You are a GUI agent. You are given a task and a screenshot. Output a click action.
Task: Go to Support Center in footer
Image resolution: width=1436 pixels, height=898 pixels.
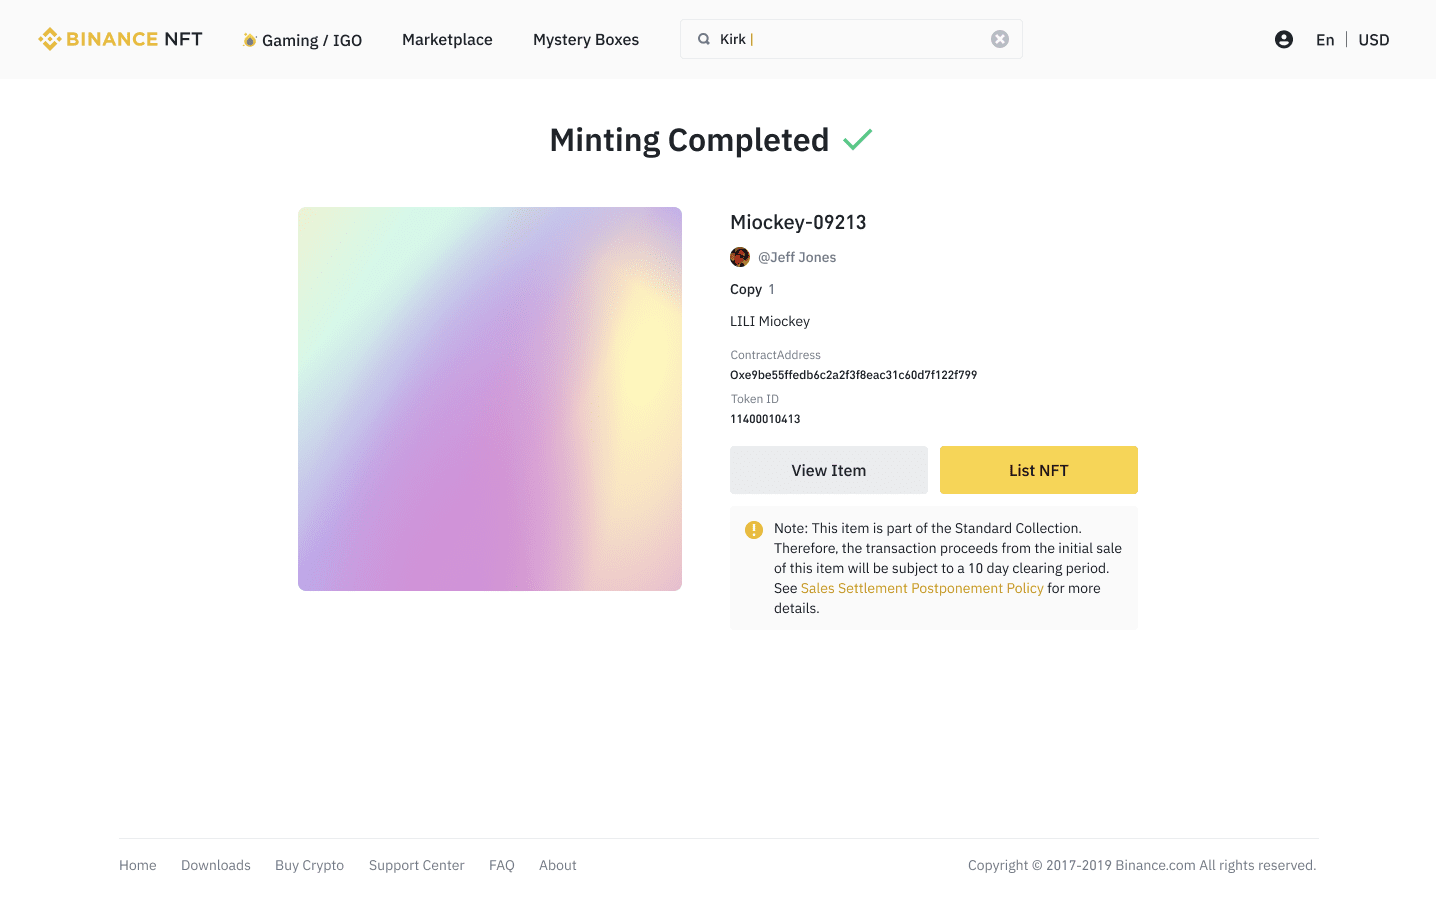[x=416, y=865]
